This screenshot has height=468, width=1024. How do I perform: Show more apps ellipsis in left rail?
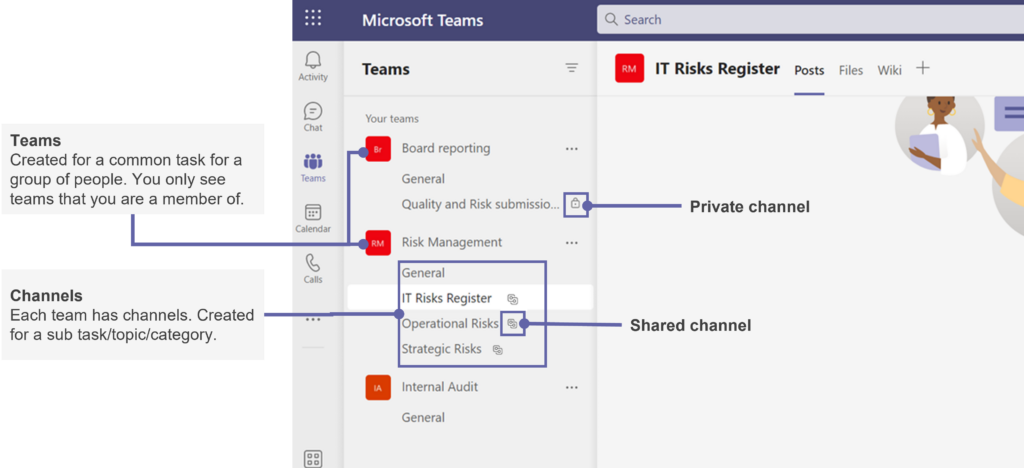tap(313, 320)
